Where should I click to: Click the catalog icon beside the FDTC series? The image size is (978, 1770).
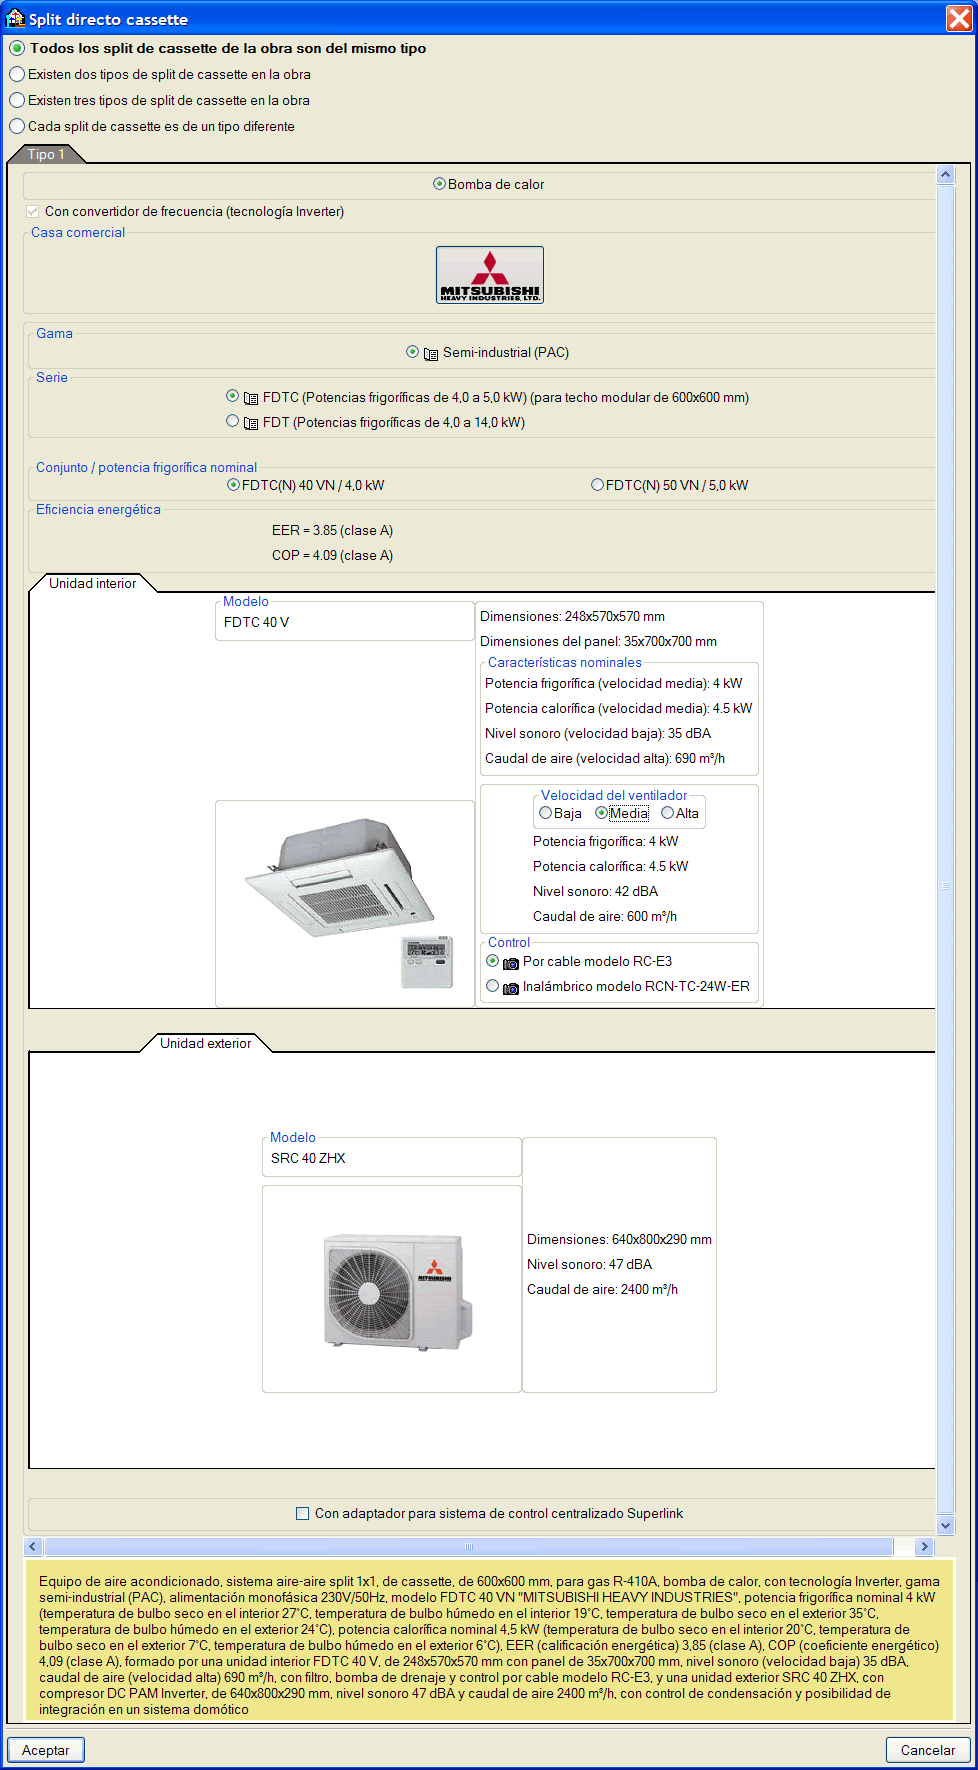[251, 398]
